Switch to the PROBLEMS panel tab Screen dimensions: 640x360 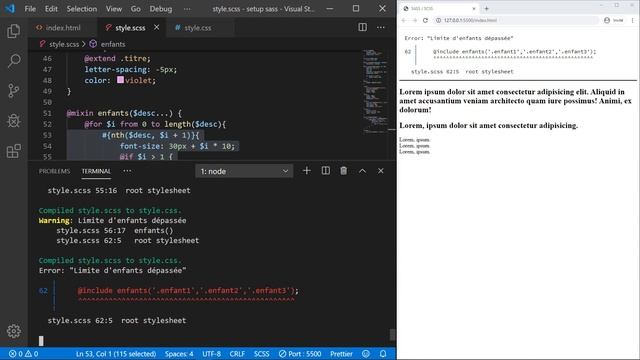[54, 171]
